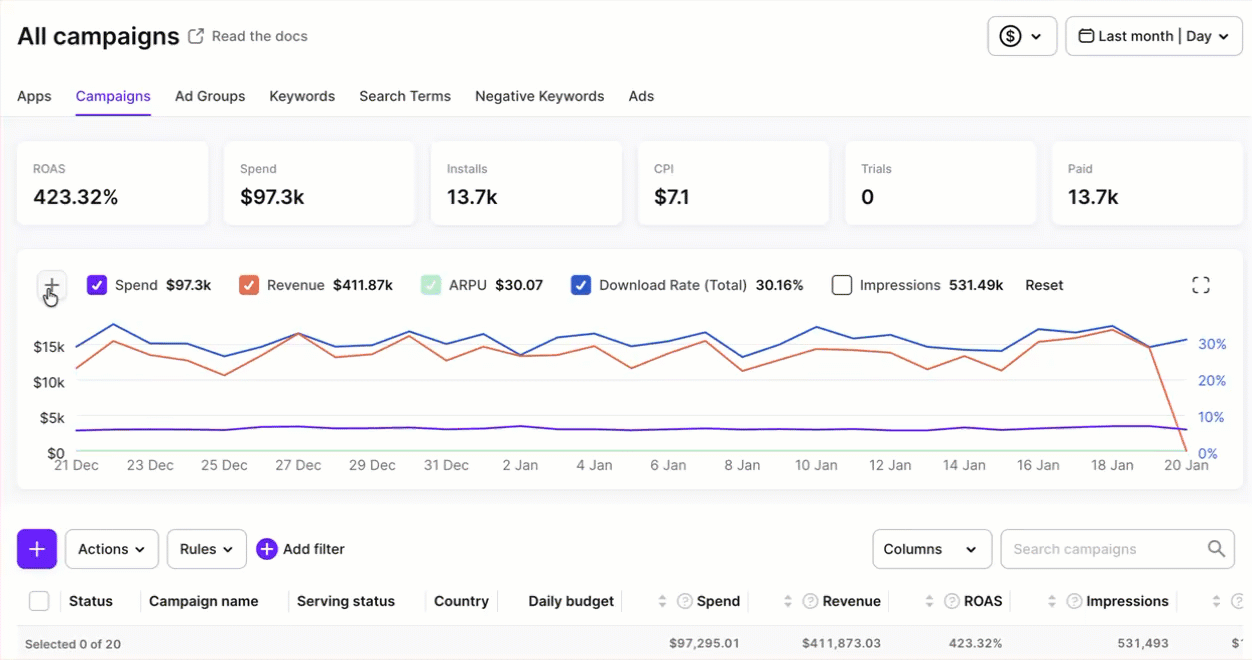Click the add metric plus icon above chart
This screenshot has width=1252, height=660.
(x=52, y=286)
